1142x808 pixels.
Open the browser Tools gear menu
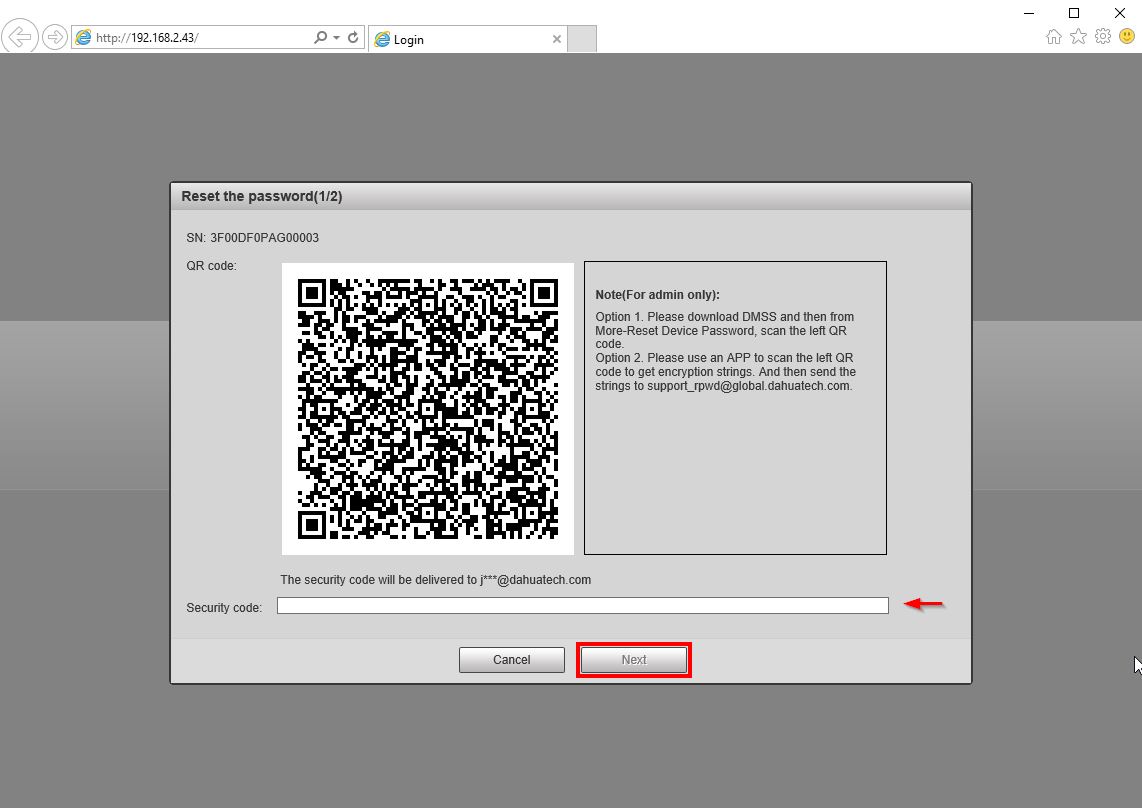tap(1103, 36)
